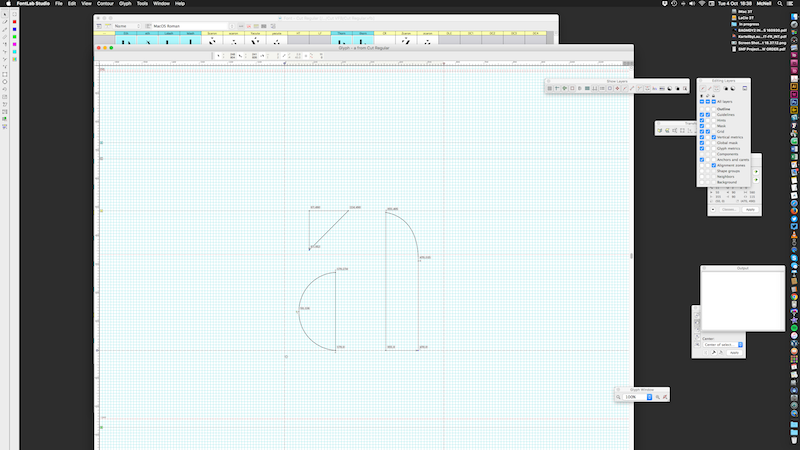
Task: Select the Thorn glyph cell in Font window
Action: coord(341,38)
